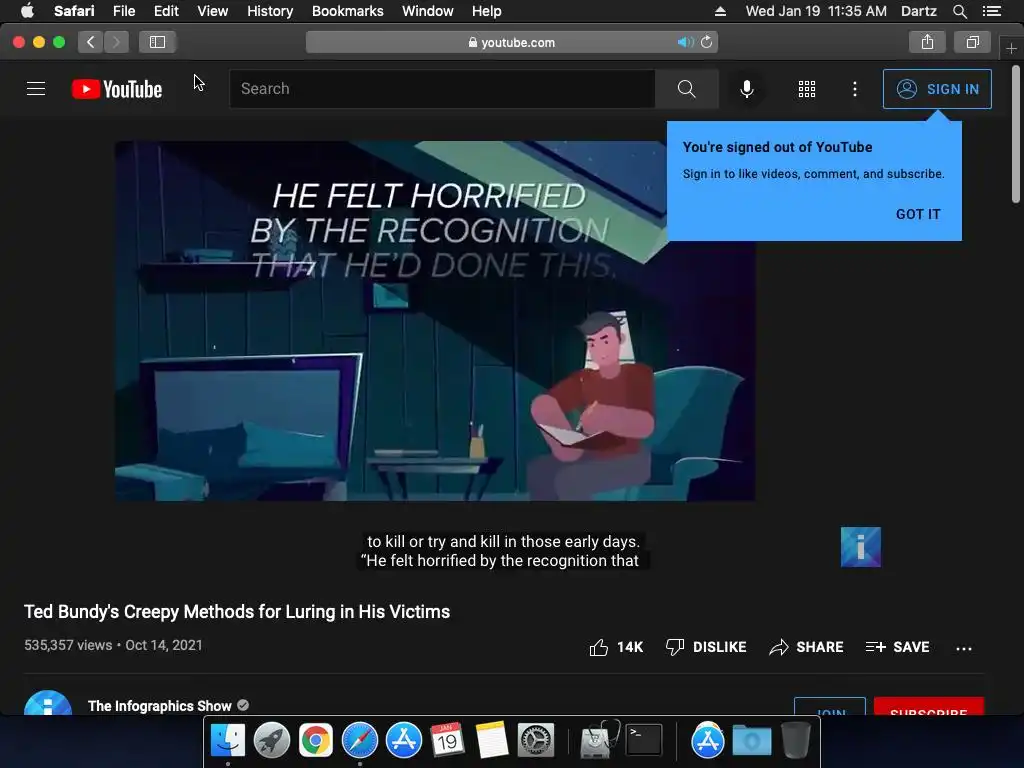1024x768 pixels.
Task: Click the search magnifier button
Action: point(686,89)
